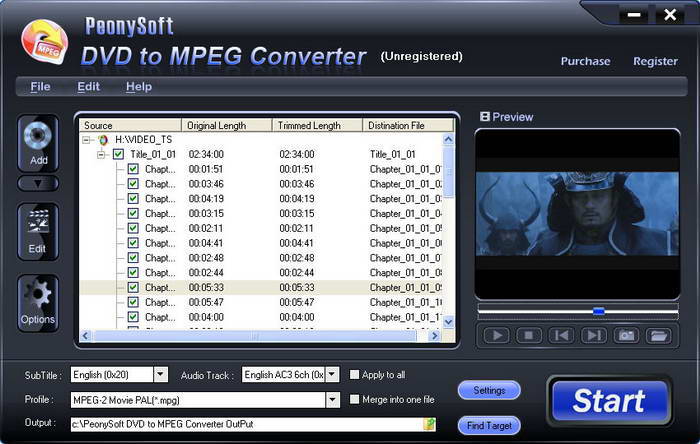The image size is (700, 444).
Task: Uncheck the chapter with length 00:05:33
Action: pyautogui.click(x=133, y=287)
